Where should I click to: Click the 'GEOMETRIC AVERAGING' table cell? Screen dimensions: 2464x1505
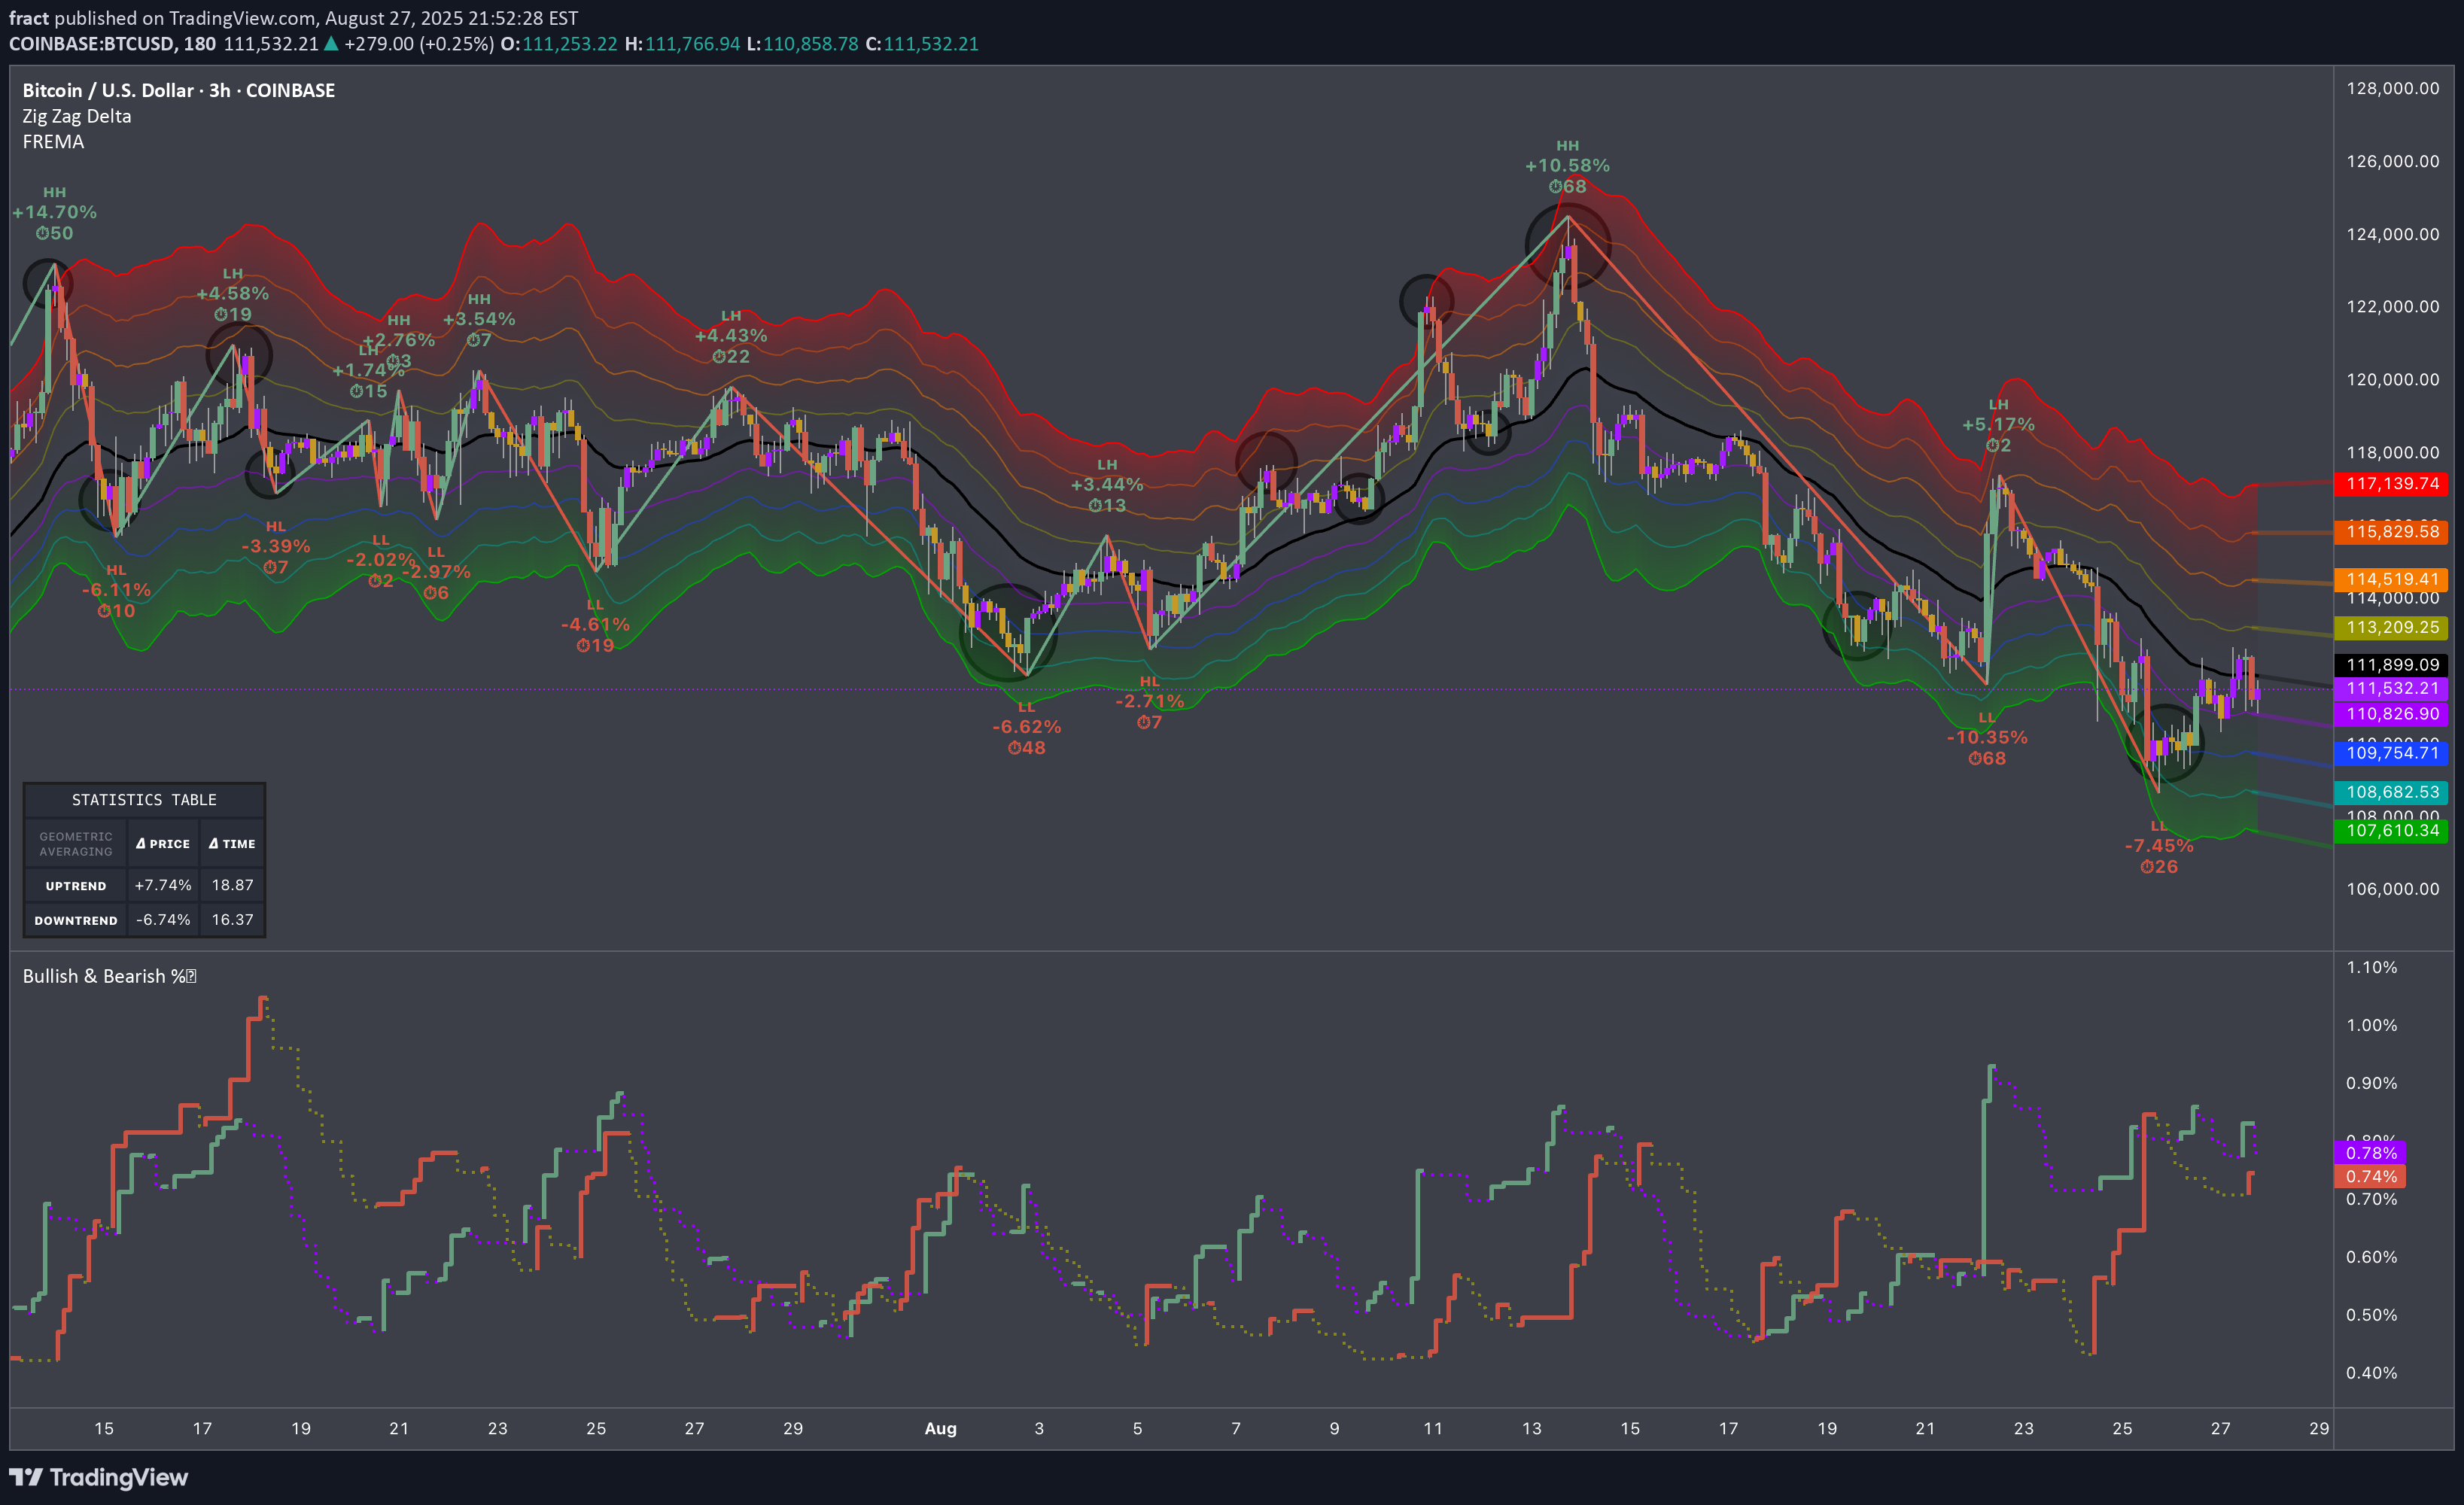pyautogui.click(x=76, y=844)
